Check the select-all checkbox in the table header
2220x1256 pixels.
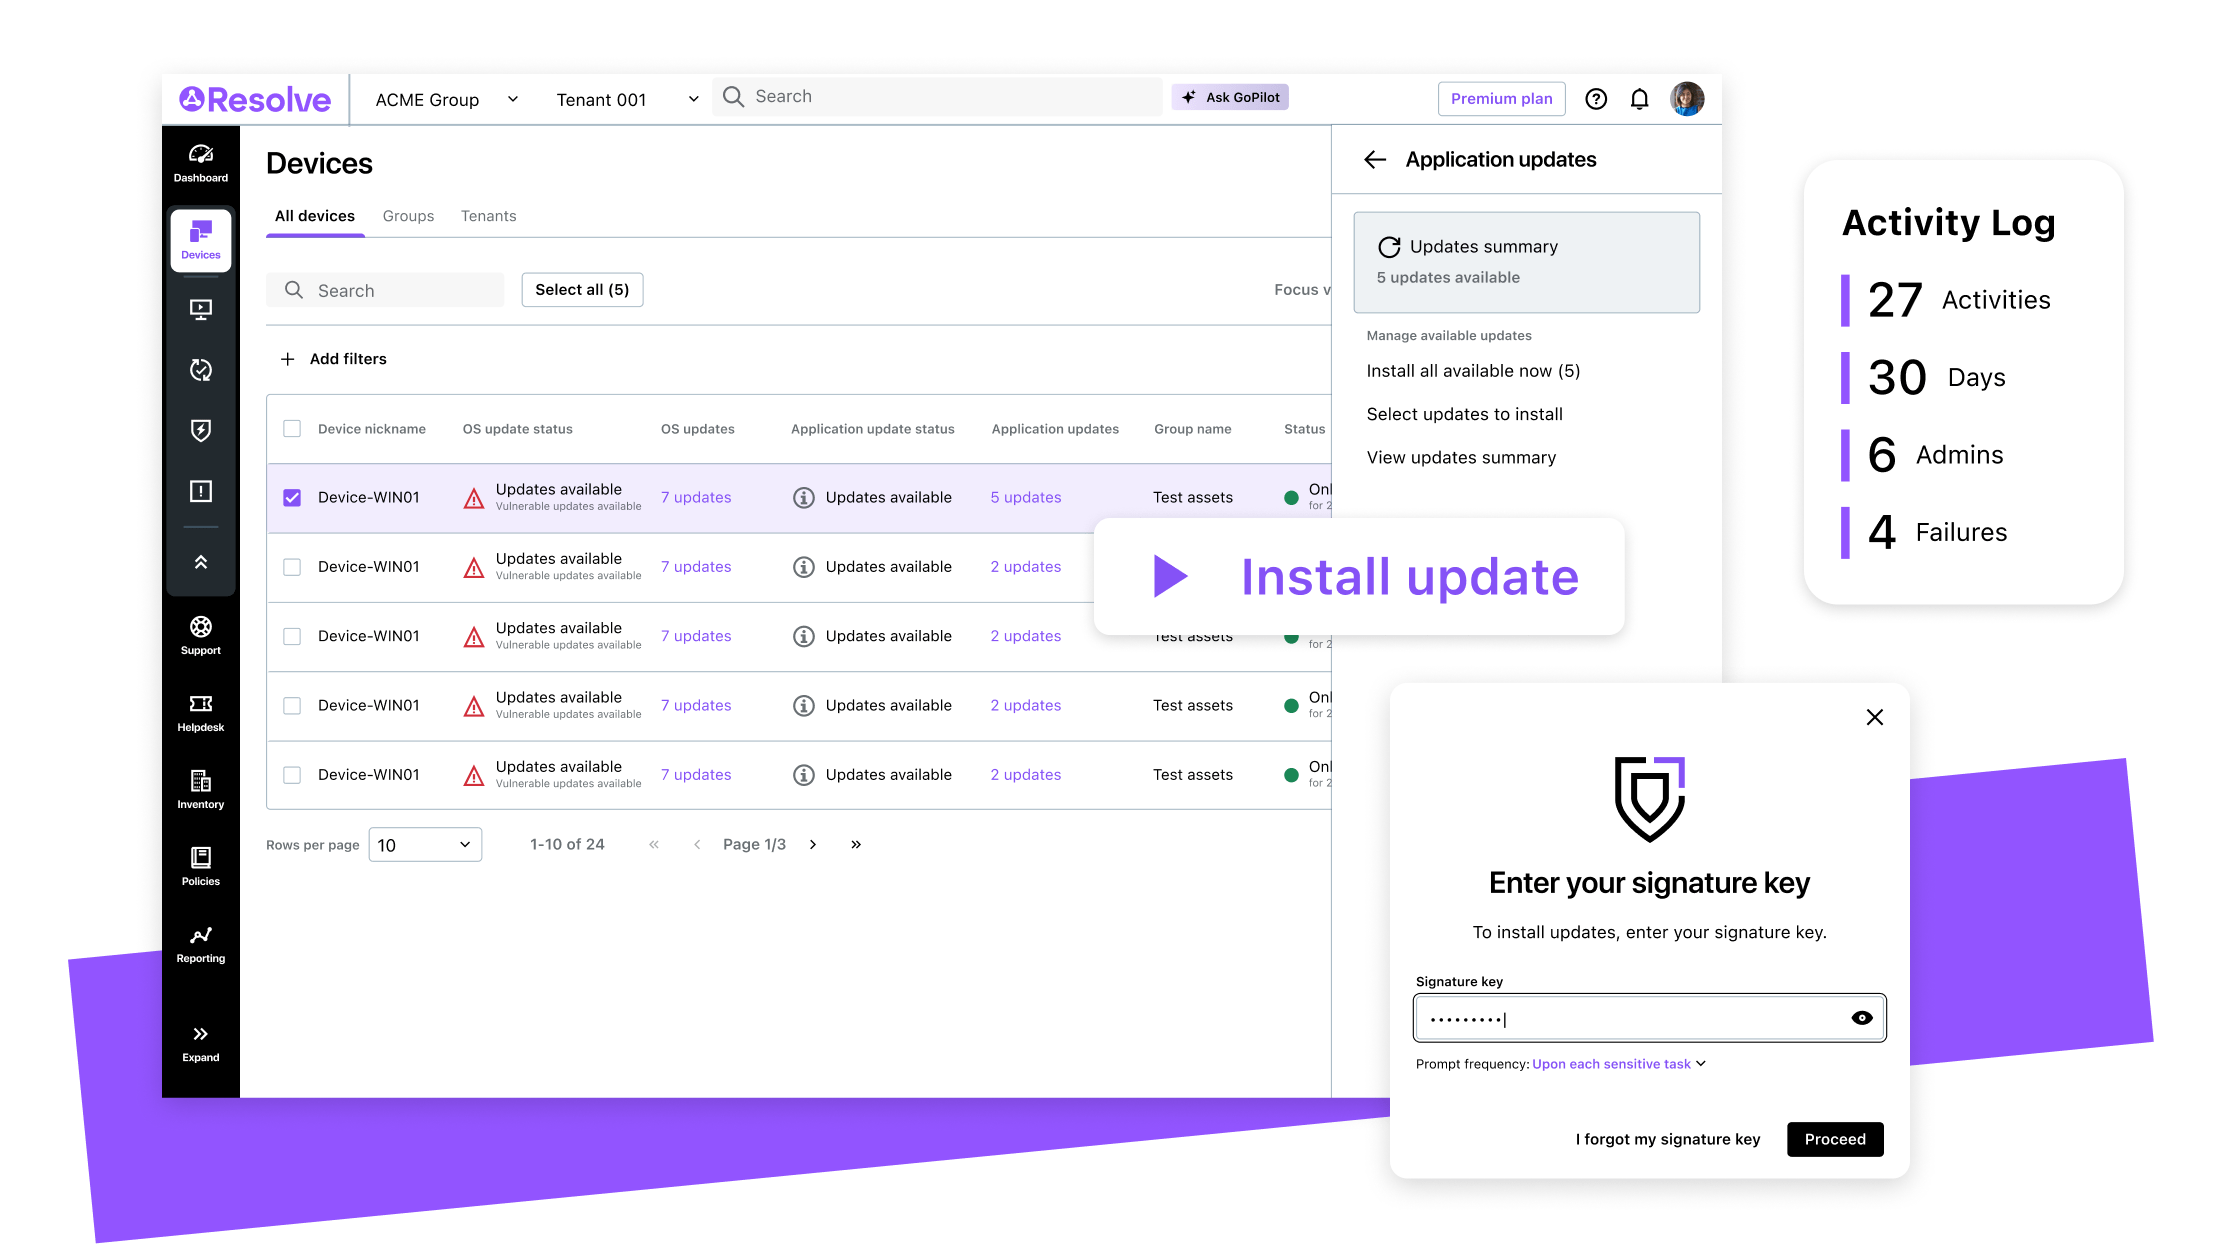pos(292,428)
